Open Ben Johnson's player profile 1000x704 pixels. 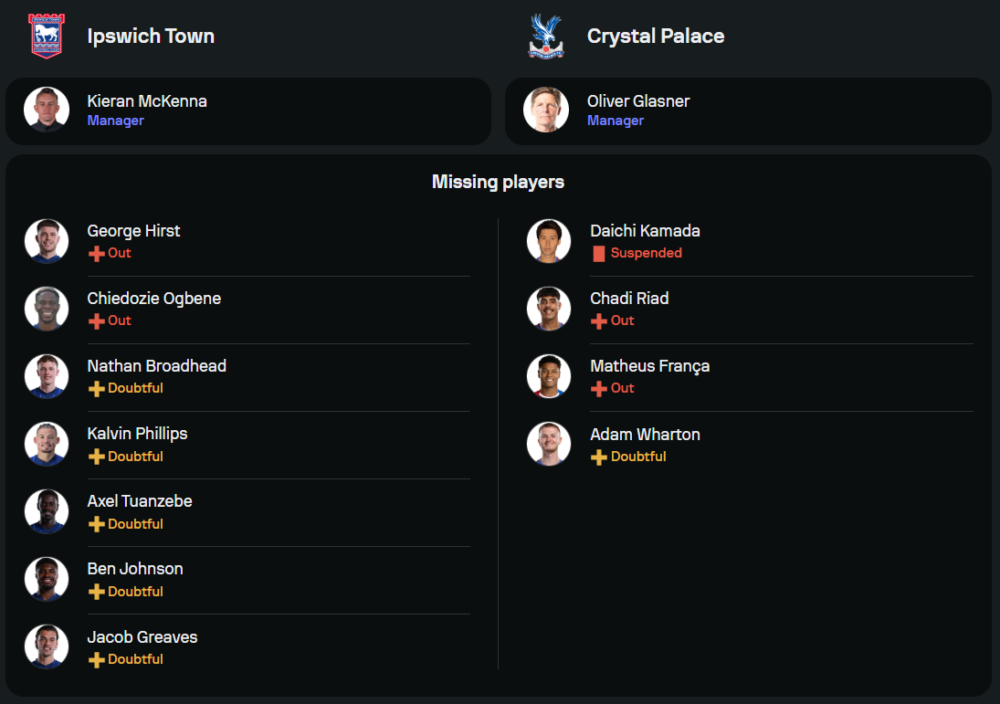pos(135,569)
